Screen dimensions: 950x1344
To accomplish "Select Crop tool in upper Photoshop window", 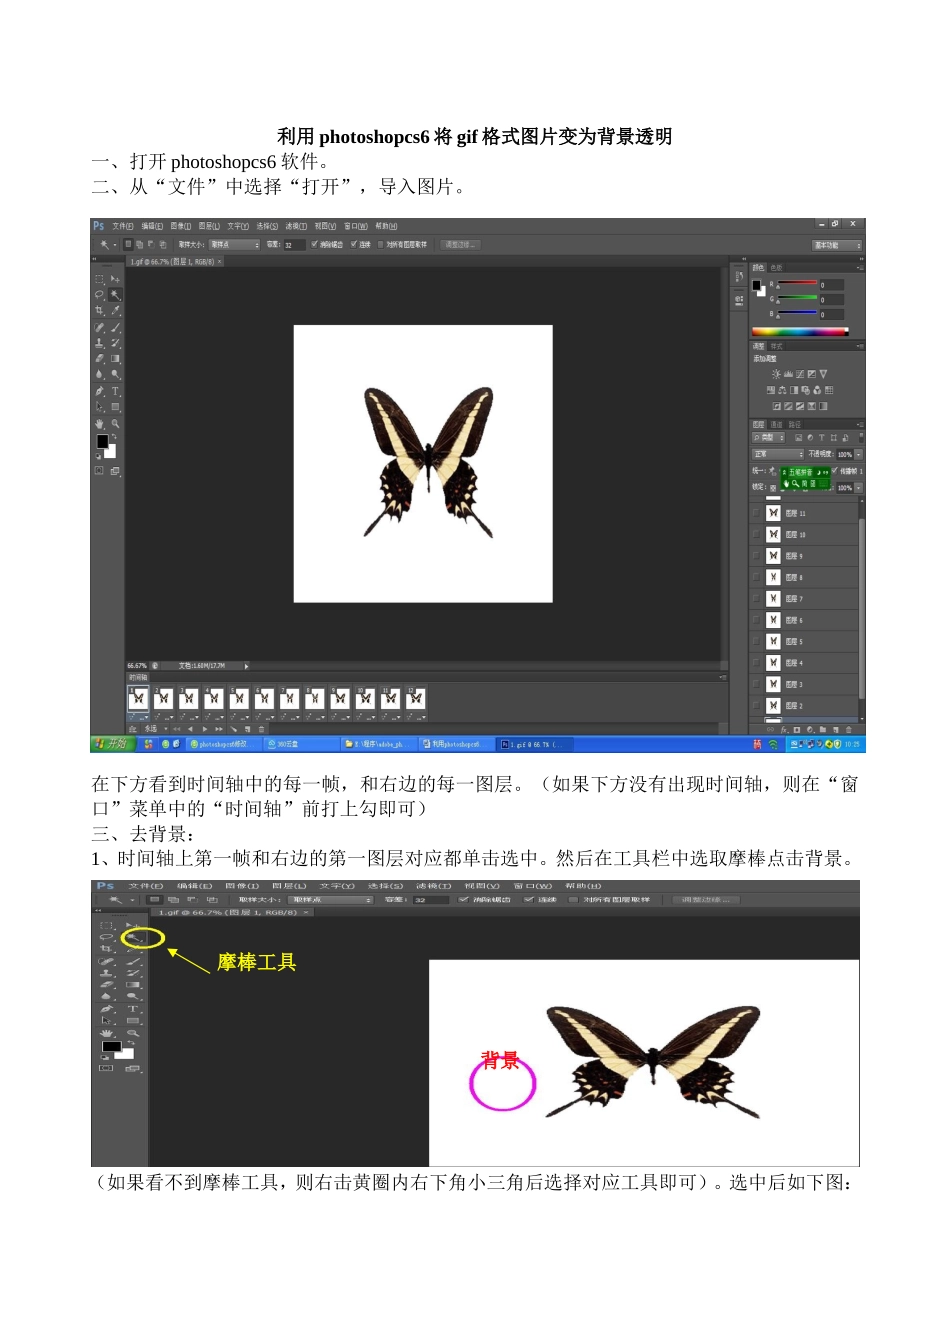I will (99, 310).
